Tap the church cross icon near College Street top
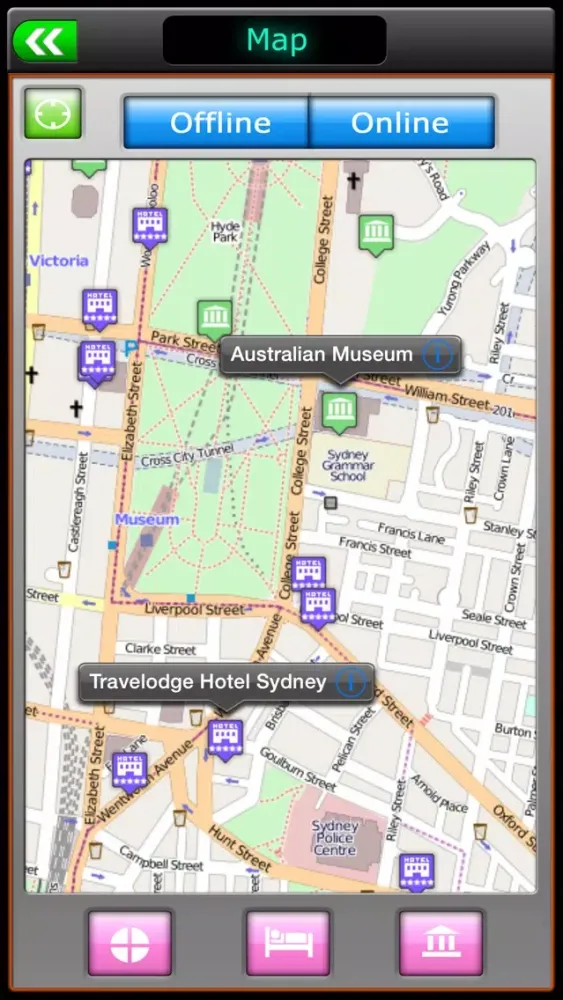Screen dimensions: 563x1000 353,180
